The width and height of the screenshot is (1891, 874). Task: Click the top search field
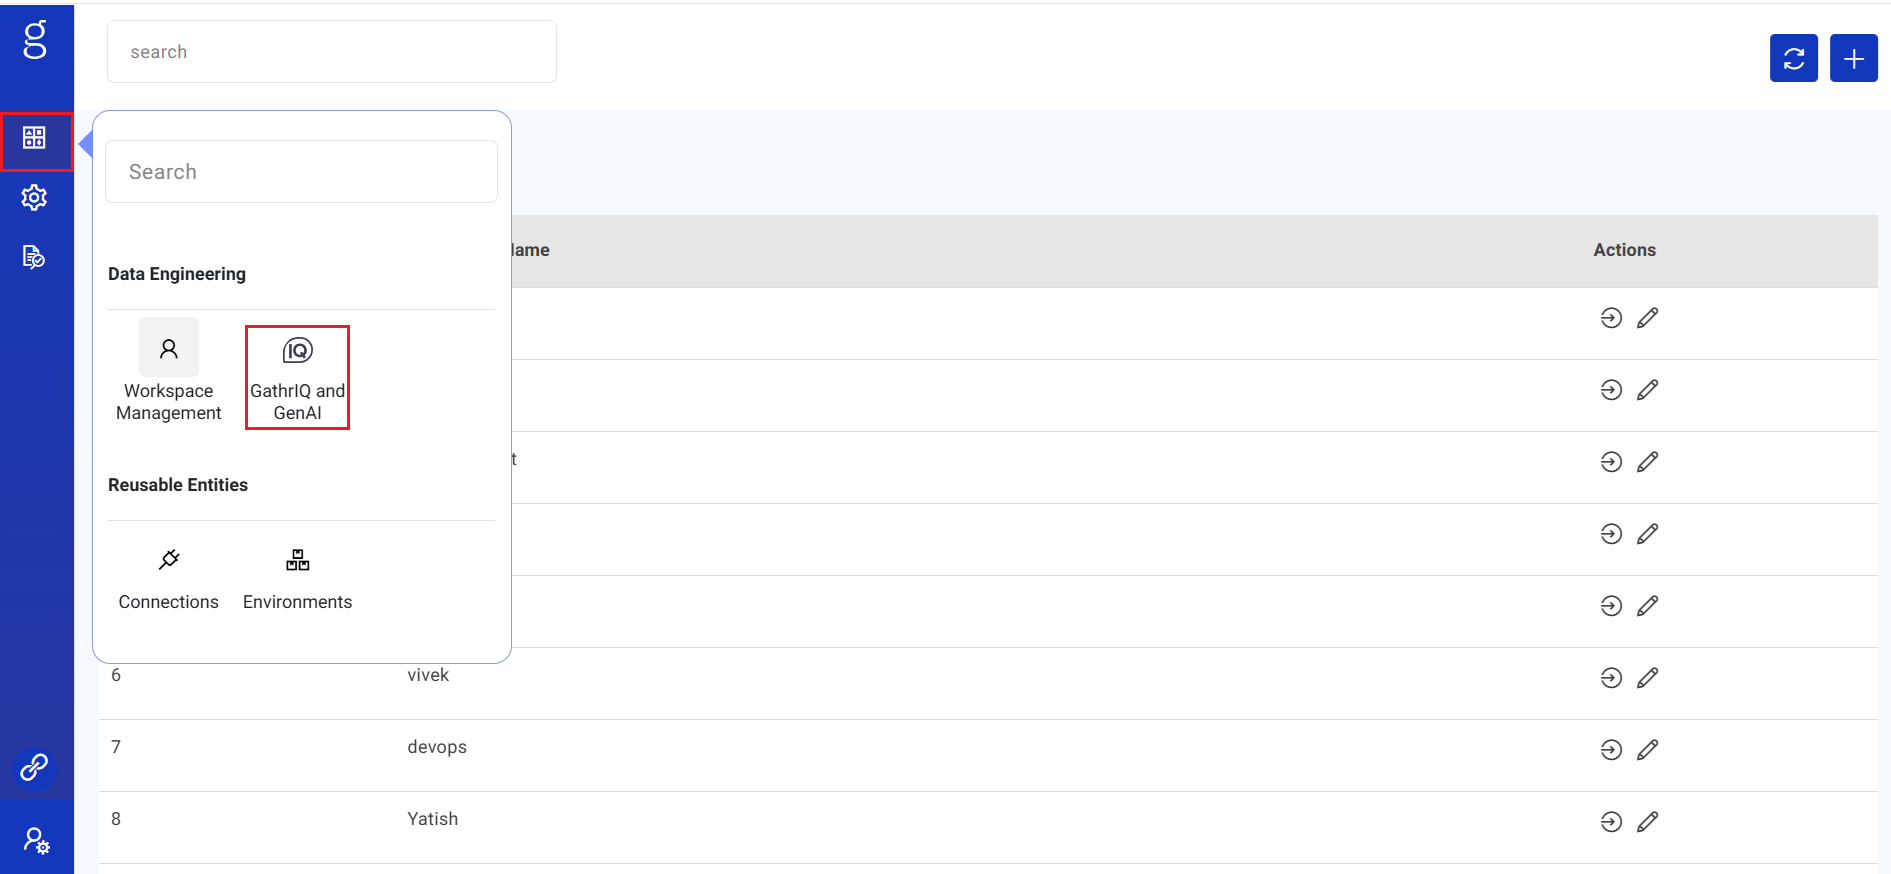coord(331,52)
